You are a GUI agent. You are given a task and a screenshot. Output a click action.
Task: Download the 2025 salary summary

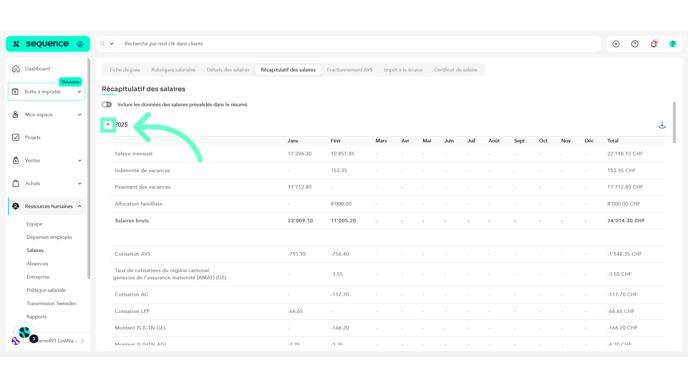662,125
